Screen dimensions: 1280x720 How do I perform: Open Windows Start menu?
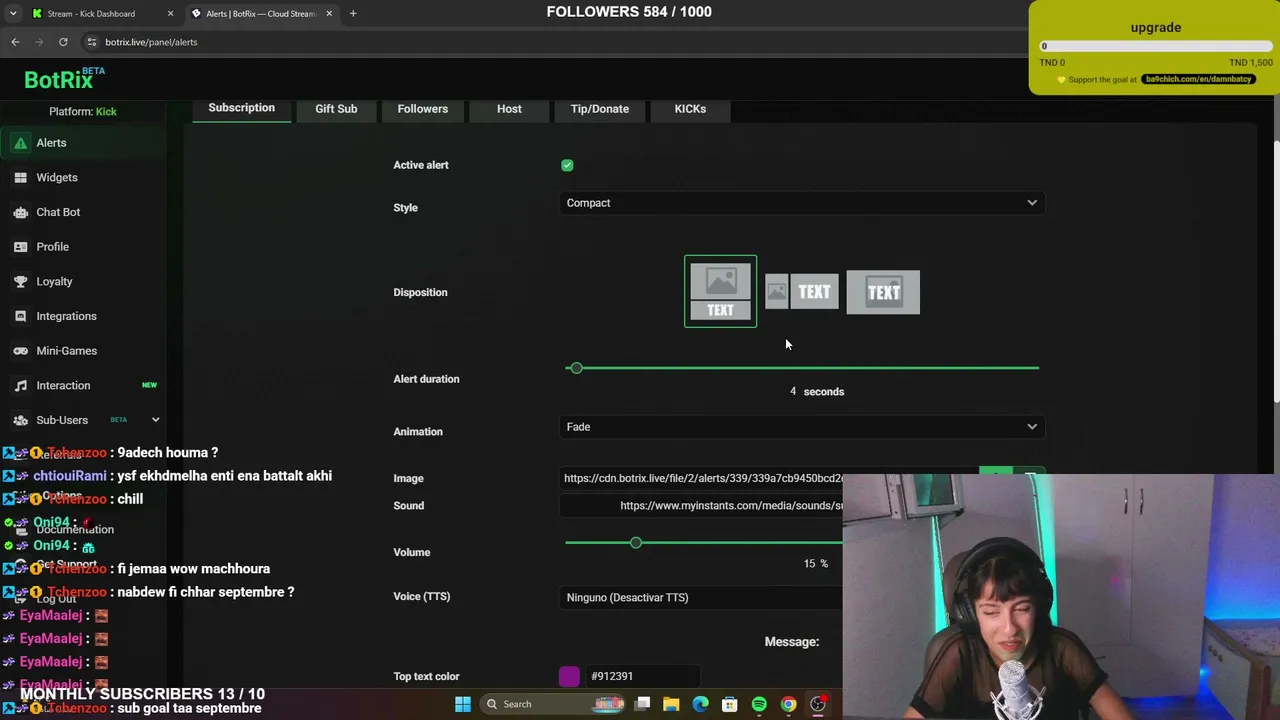tap(463, 704)
